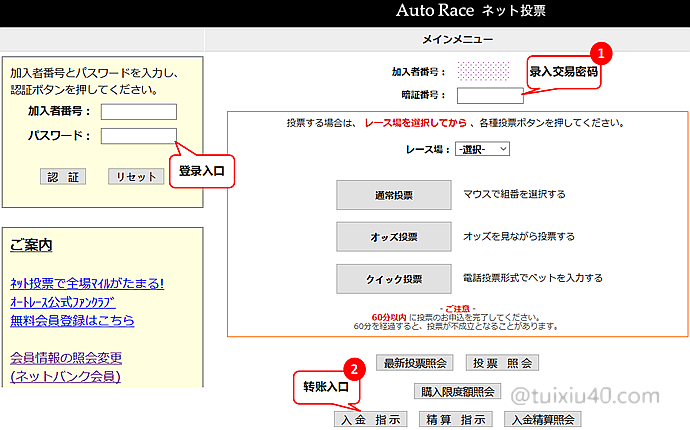Click the masked 加入者番号 value in main menu

tap(483, 71)
